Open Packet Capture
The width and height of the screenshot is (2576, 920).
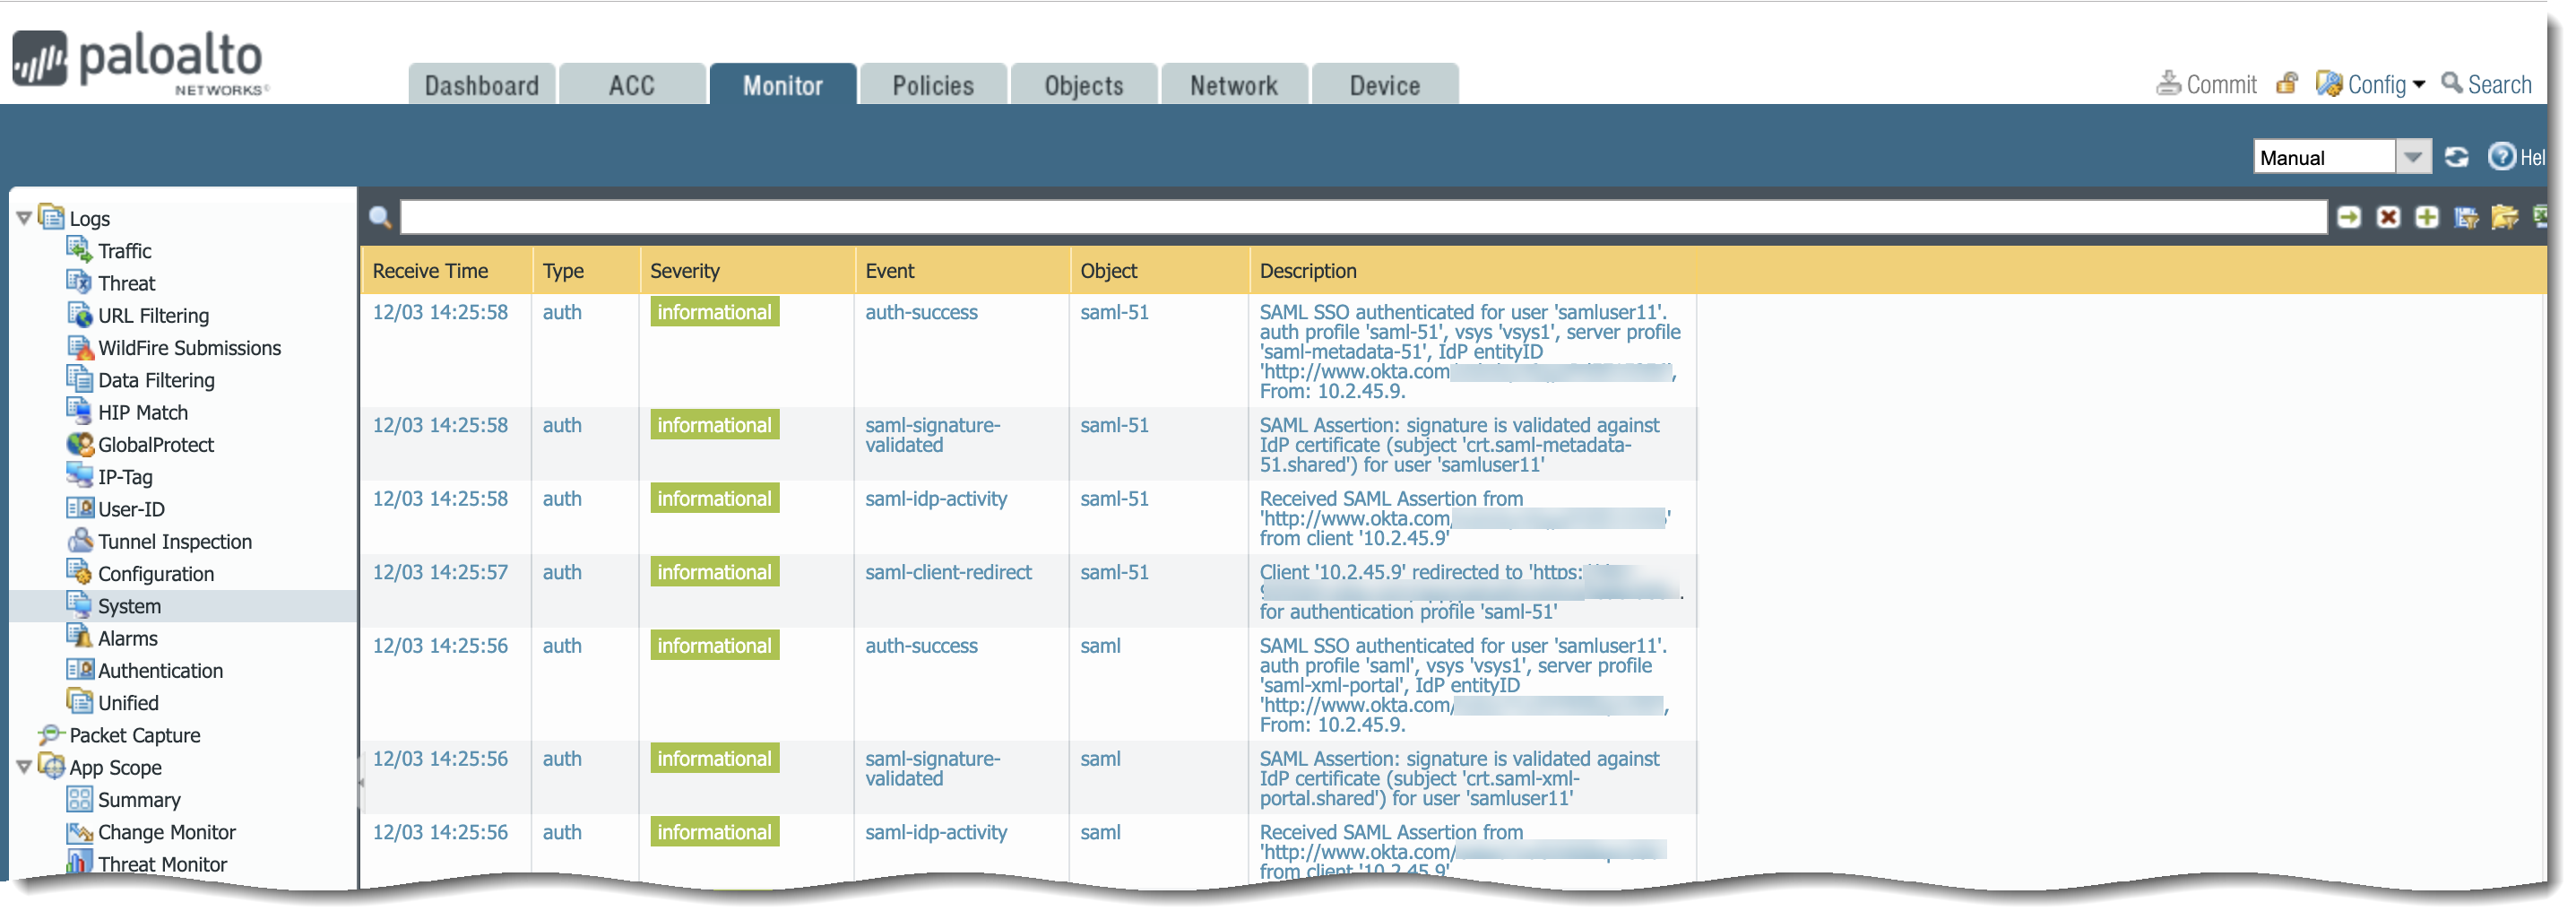(134, 735)
